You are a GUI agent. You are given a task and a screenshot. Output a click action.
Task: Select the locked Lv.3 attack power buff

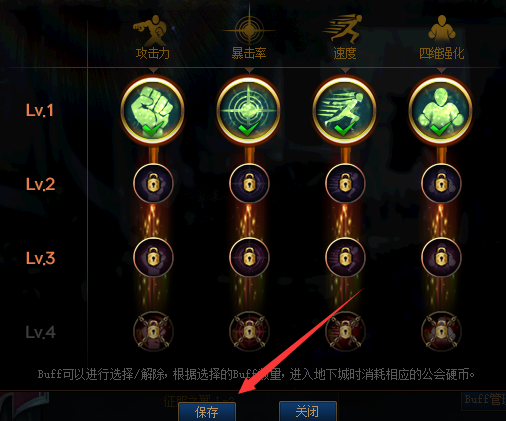pyautogui.click(x=153, y=257)
